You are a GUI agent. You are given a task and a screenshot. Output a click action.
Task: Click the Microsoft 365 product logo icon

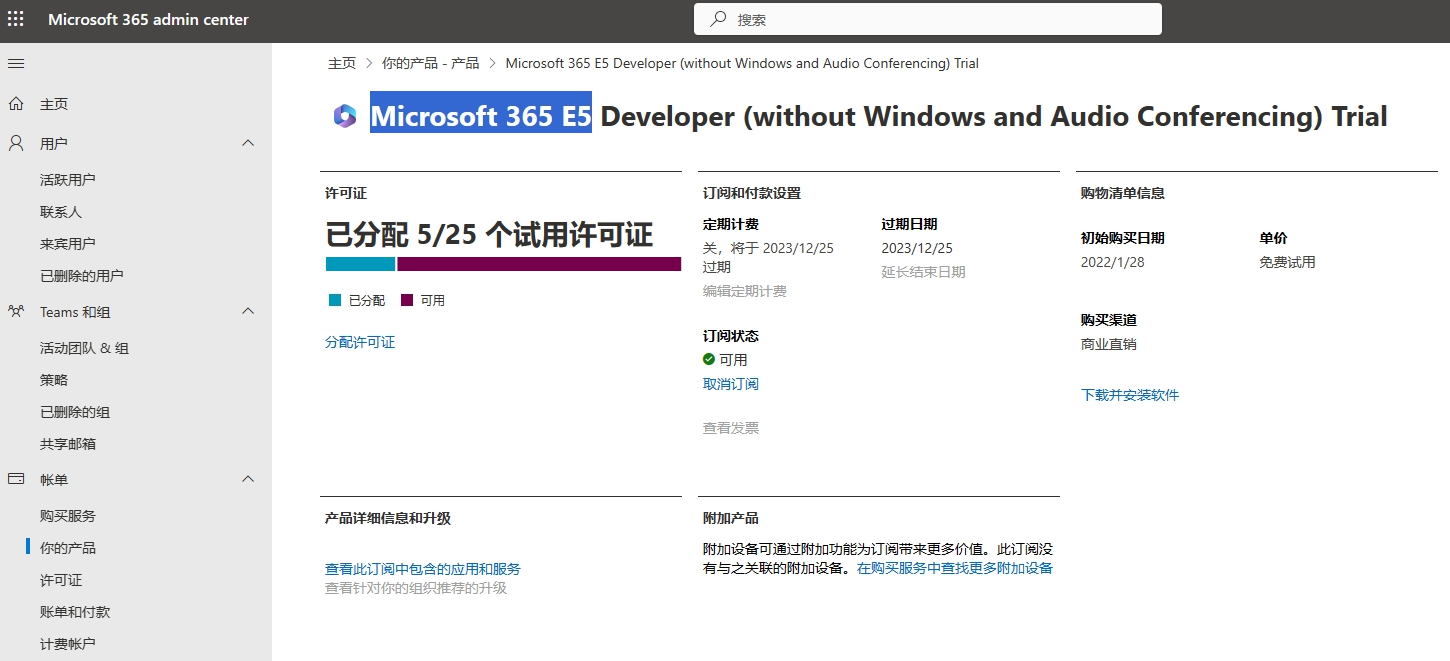point(345,117)
